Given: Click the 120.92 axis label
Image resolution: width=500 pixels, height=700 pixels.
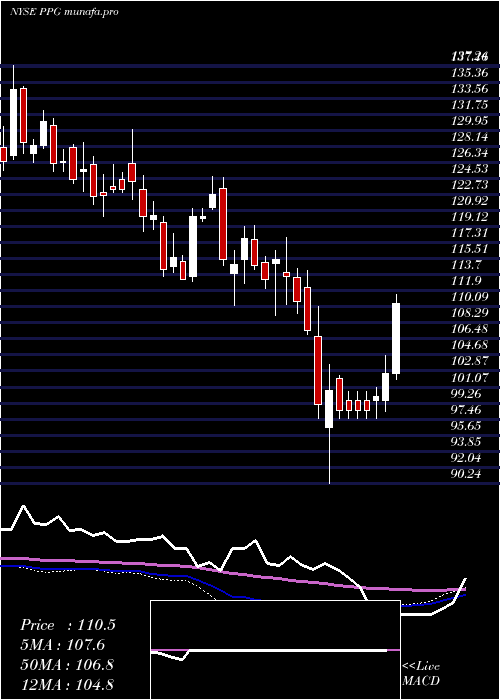Looking at the screenshot, I should click(469, 201).
